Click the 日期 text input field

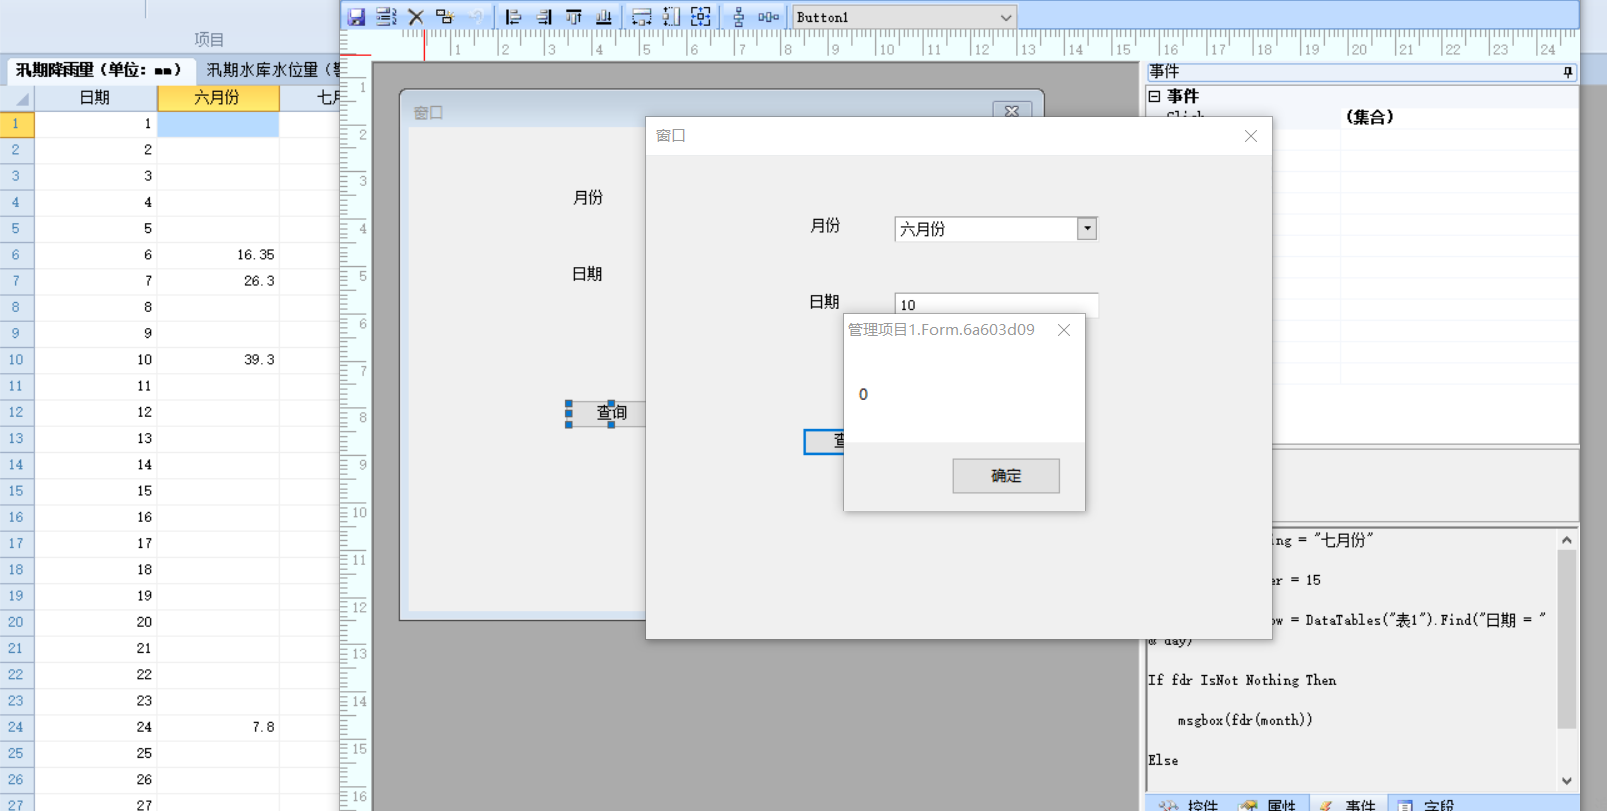tap(995, 304)
